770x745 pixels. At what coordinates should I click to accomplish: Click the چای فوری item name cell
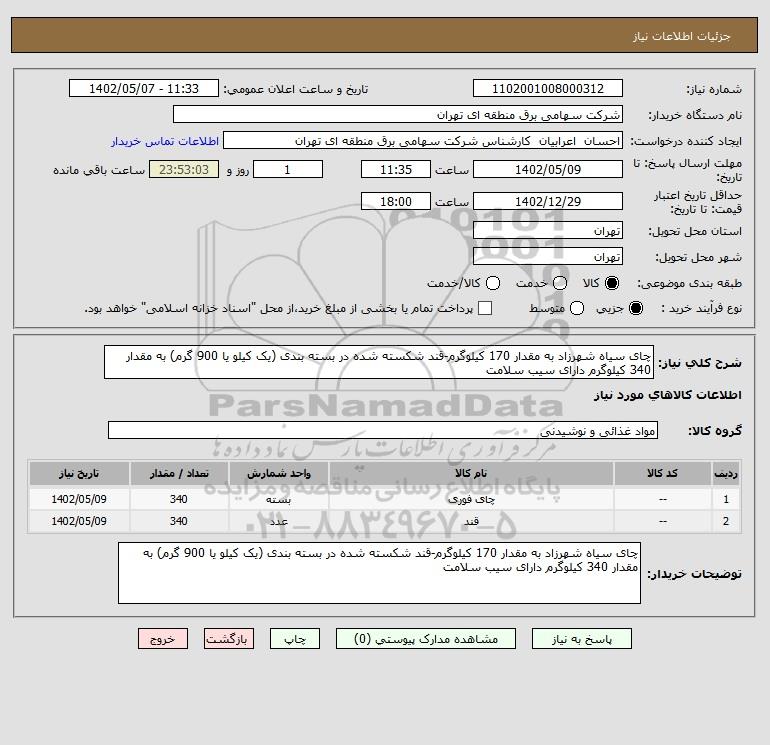click(471, 499)
